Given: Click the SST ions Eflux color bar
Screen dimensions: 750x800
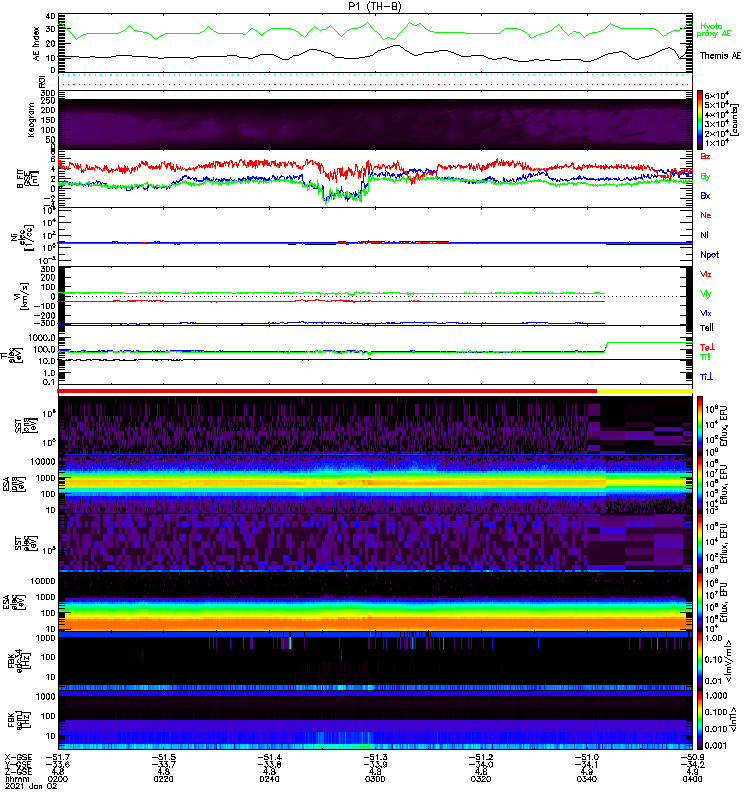Looking at the screenshot, I should click(x=700, y=425).
